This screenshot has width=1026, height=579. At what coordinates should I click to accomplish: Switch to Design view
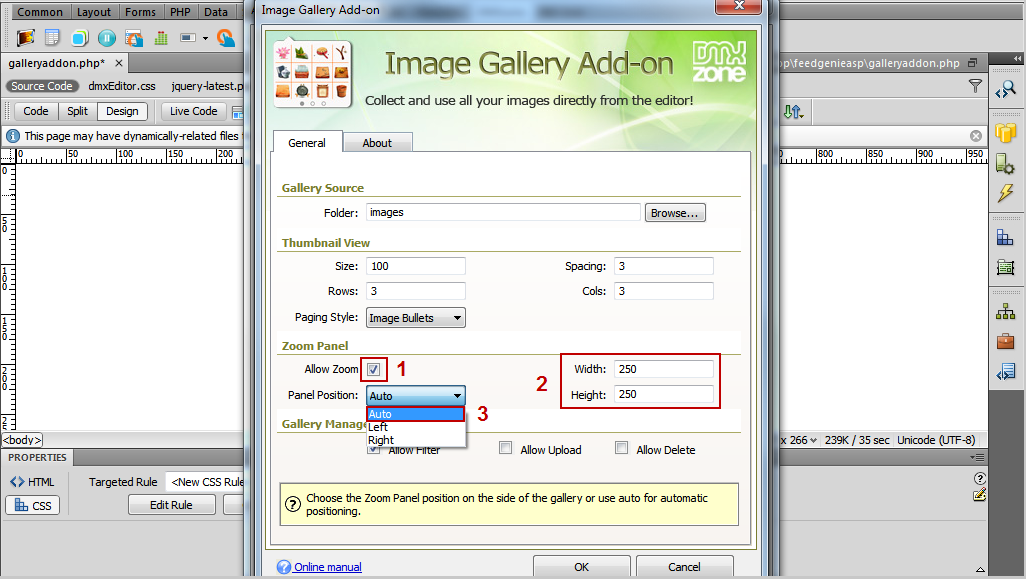[122, 111]
